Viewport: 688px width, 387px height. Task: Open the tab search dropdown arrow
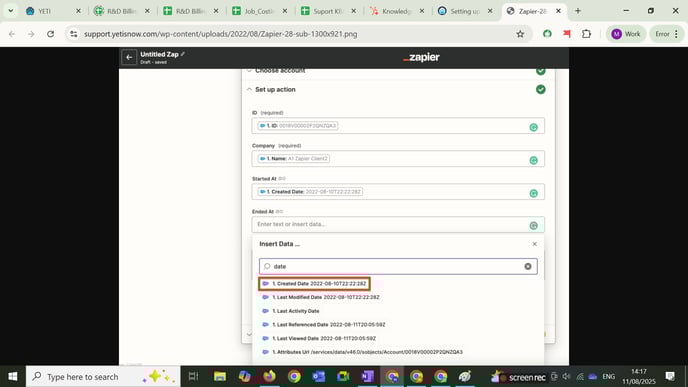click(11, 11)
